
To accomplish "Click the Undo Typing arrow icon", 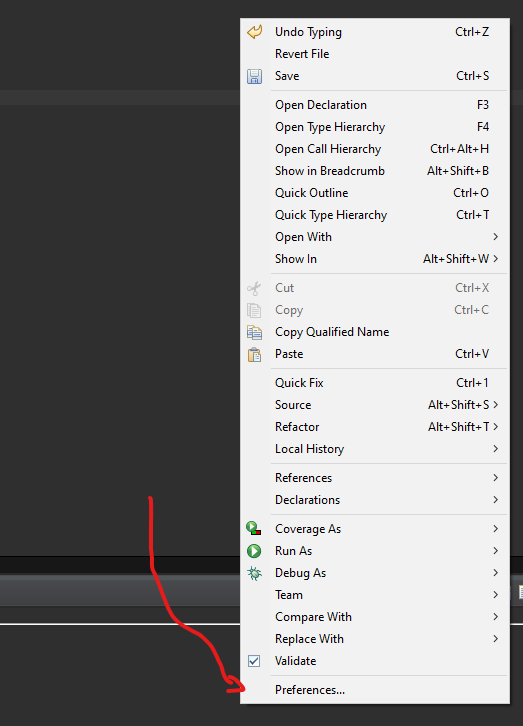I will point(255,32).
